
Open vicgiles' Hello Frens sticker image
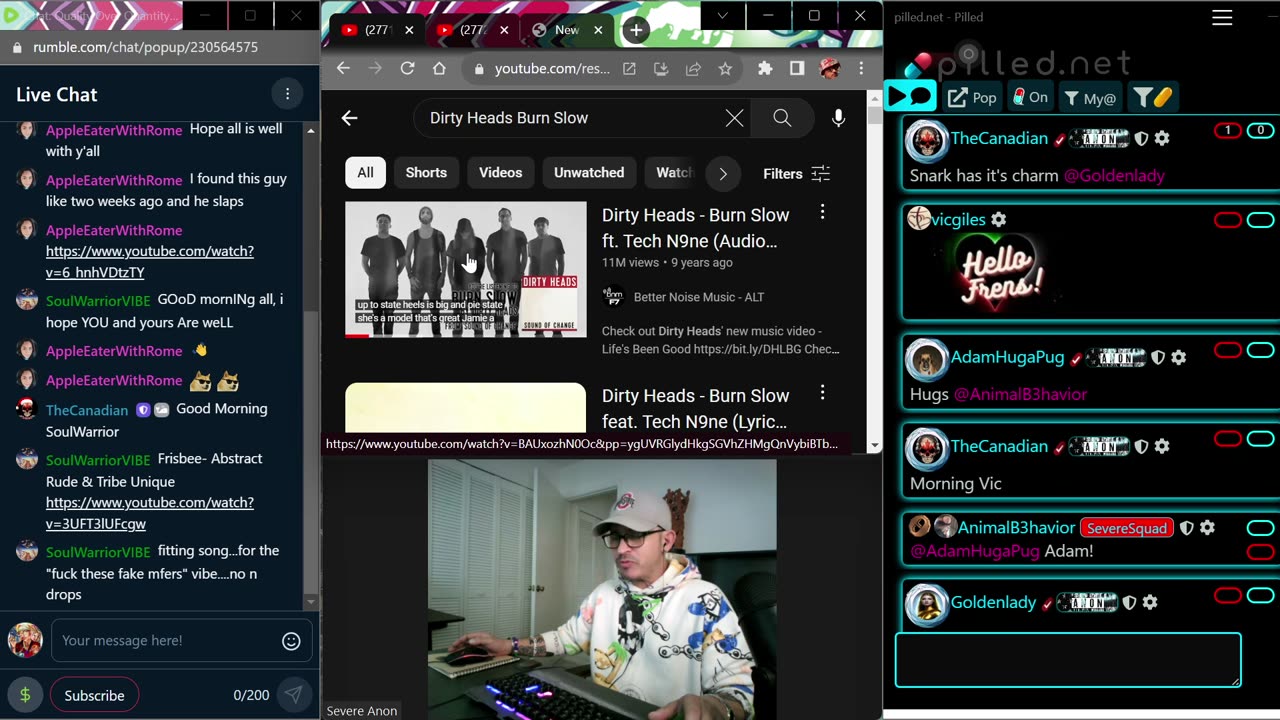998,273
